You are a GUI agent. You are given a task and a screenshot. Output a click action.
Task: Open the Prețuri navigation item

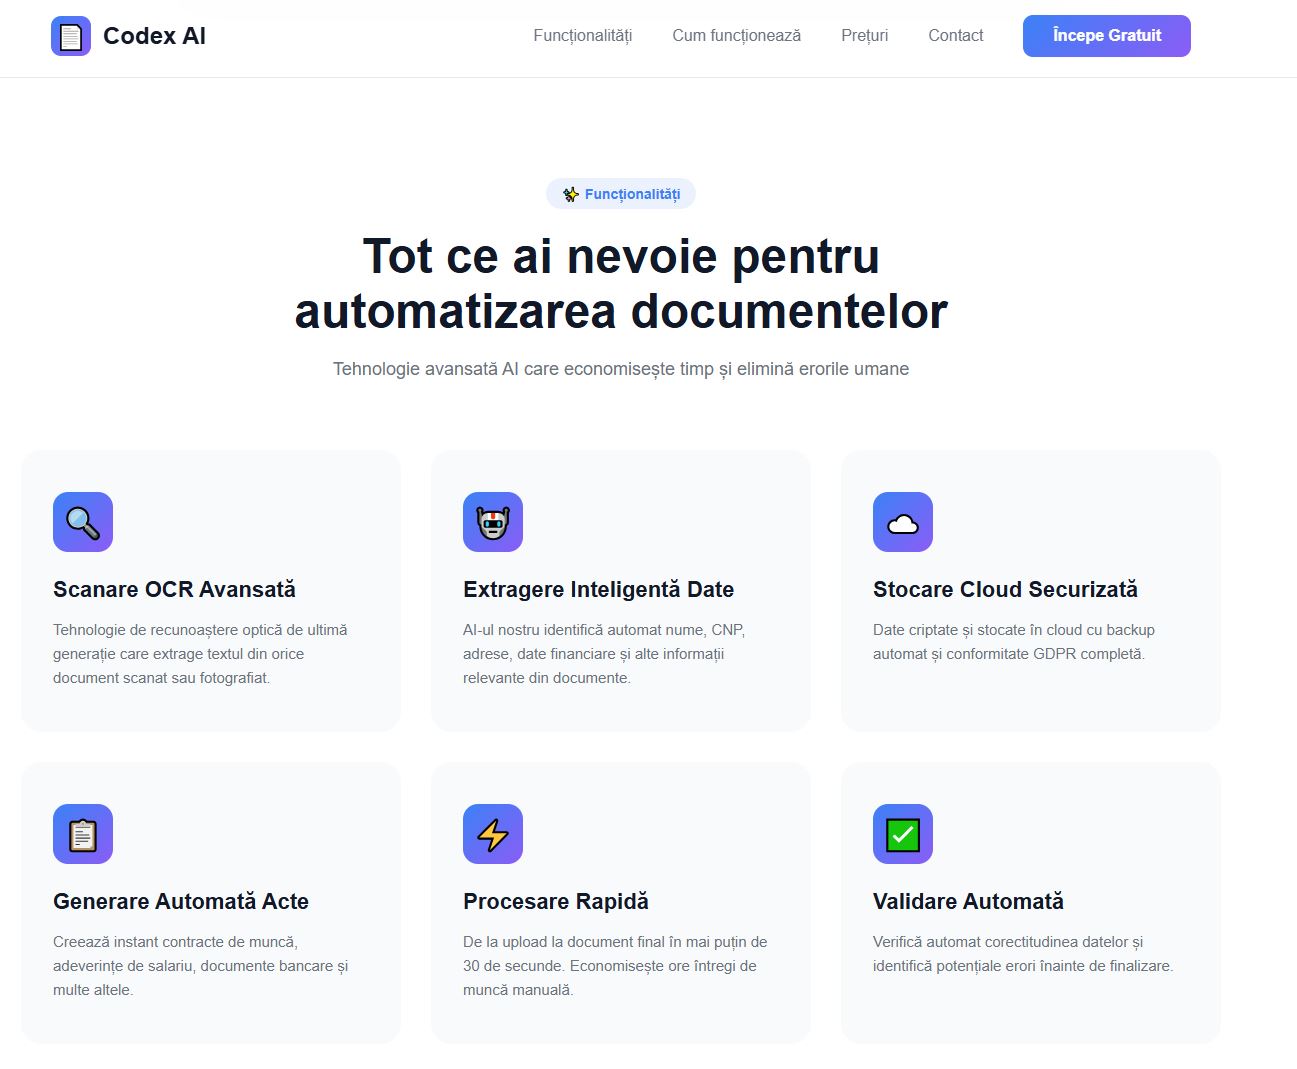click(865, 36)
